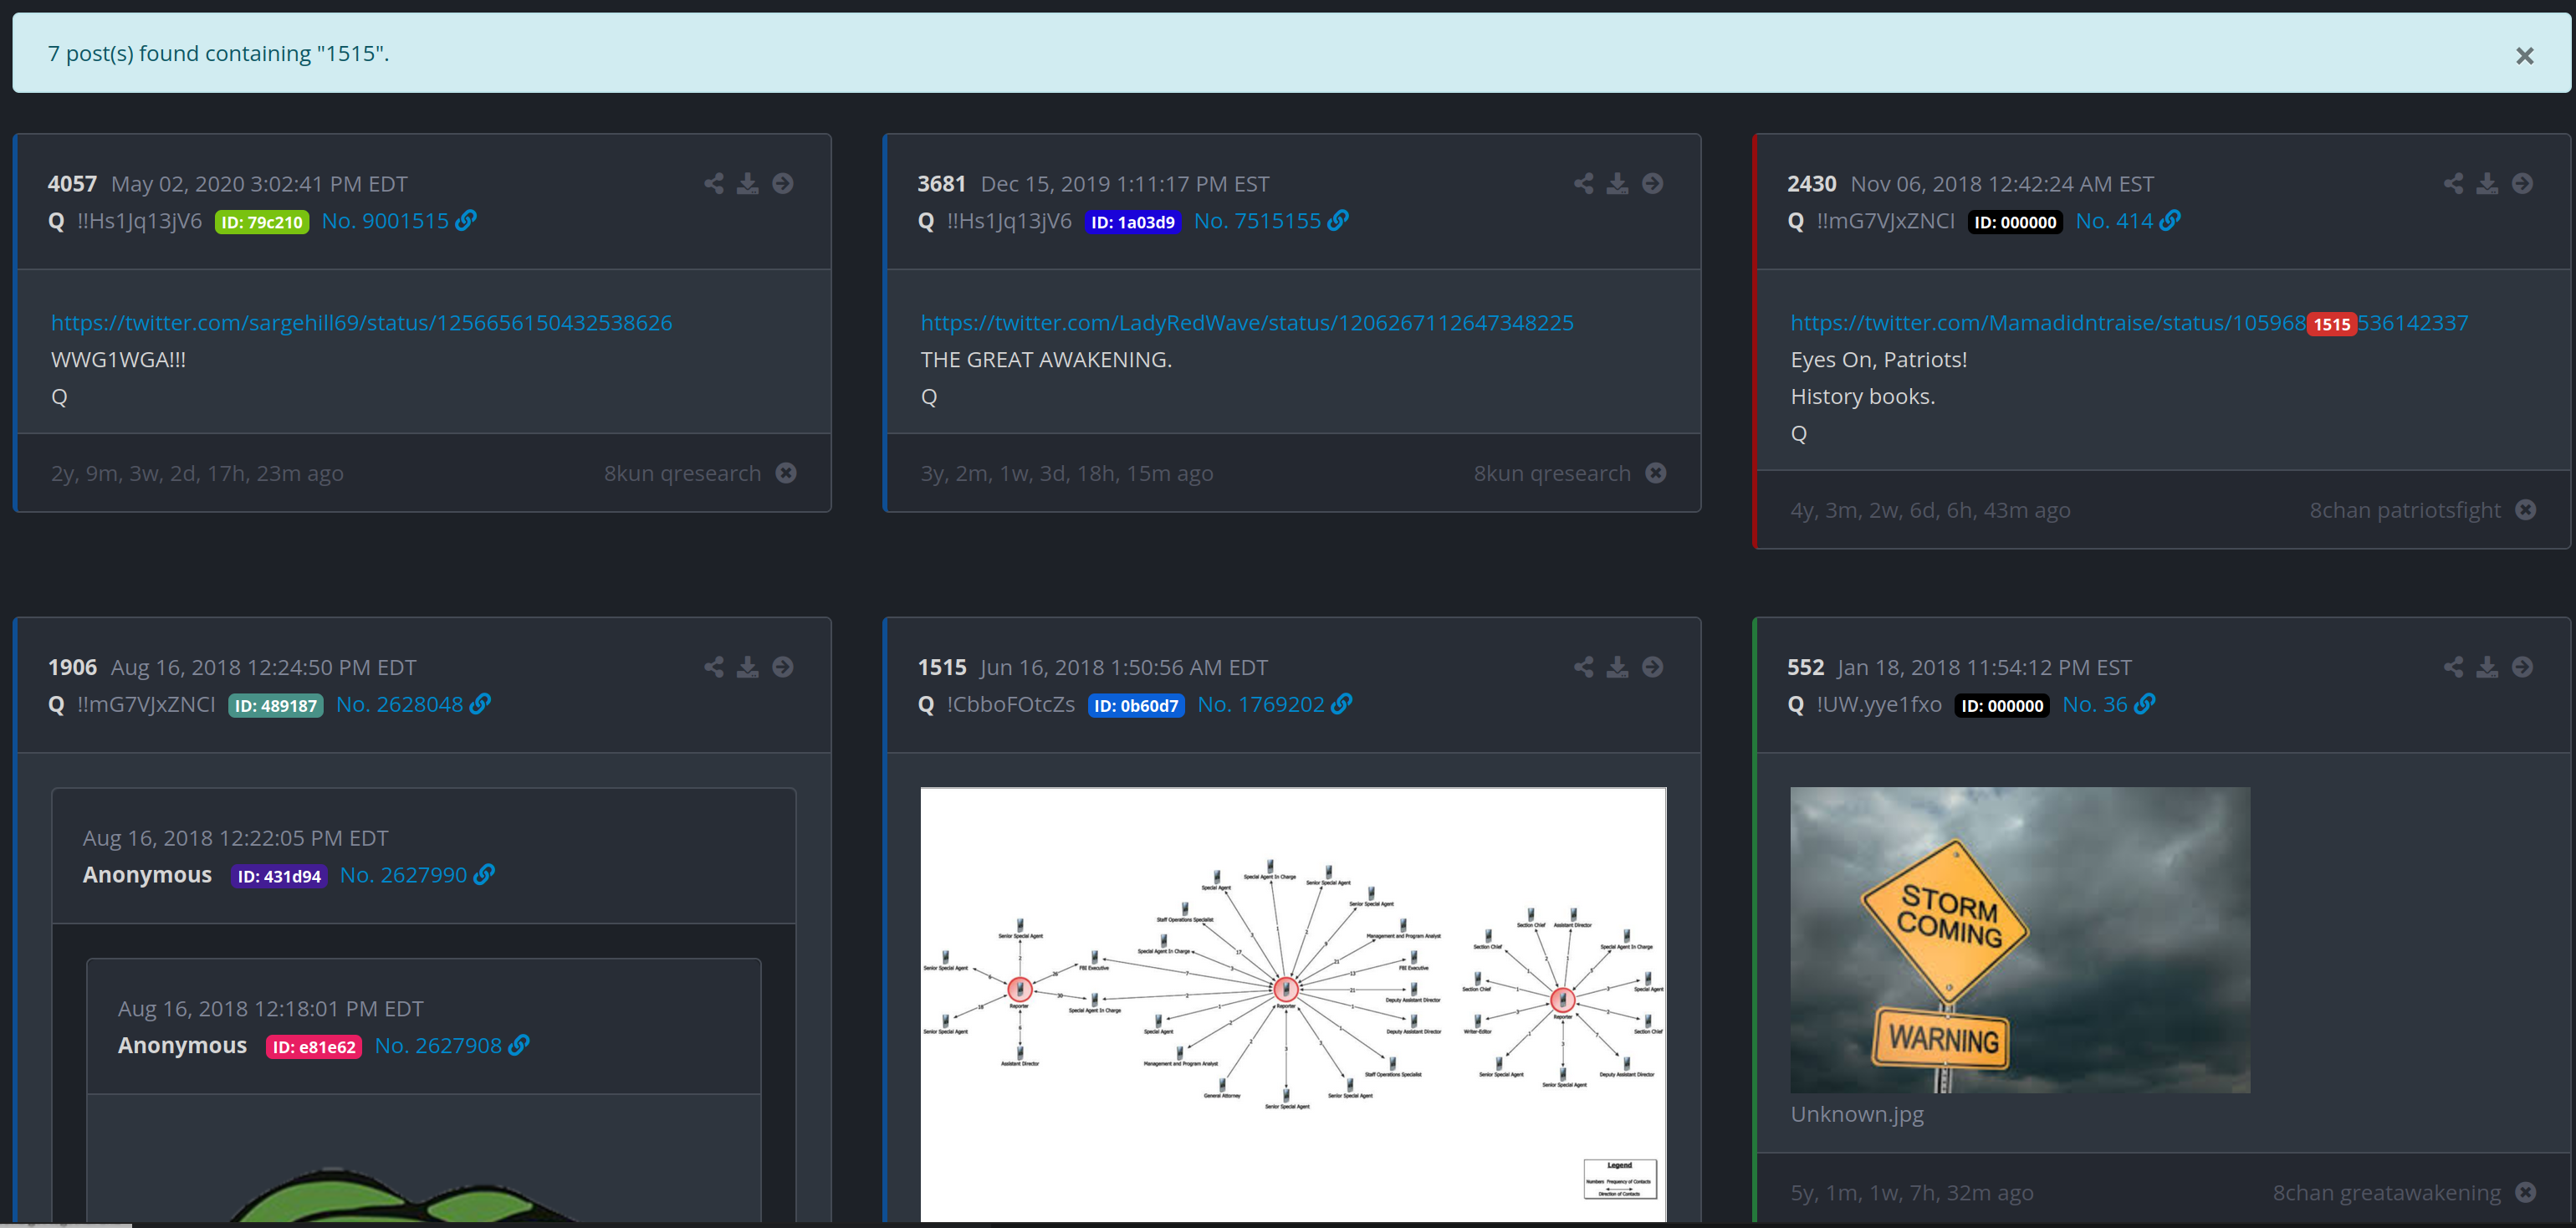
Task: Share post 4057
Action: coord(714,183)
